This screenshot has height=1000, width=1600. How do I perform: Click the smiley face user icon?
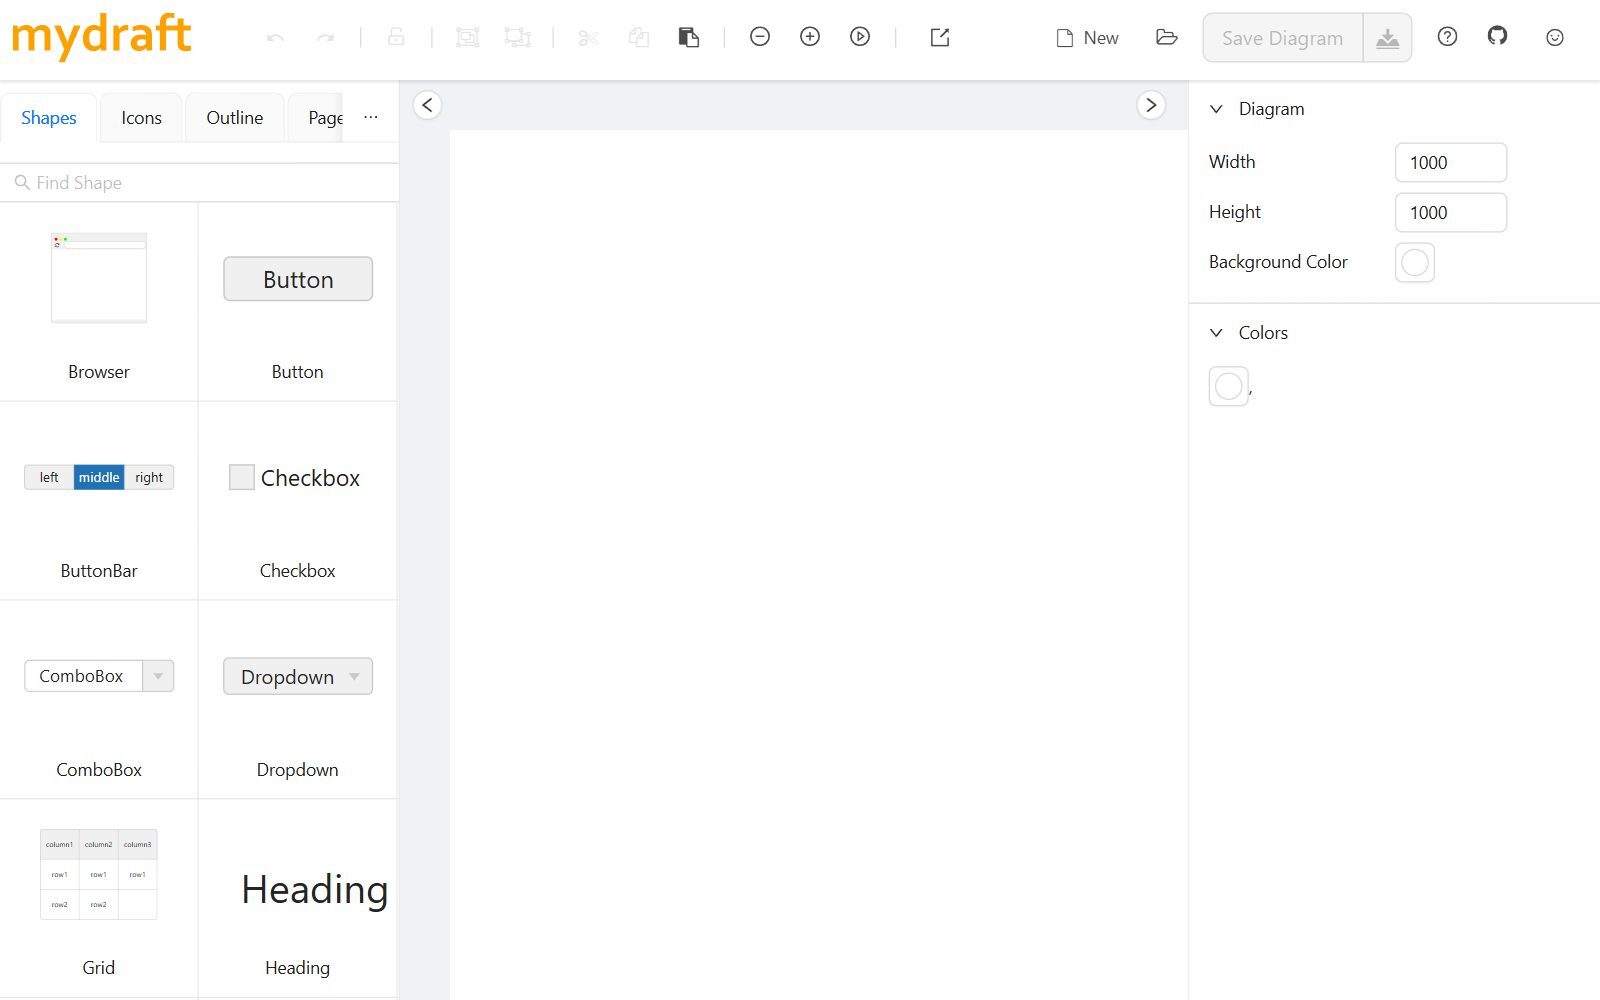[1555, 37]
